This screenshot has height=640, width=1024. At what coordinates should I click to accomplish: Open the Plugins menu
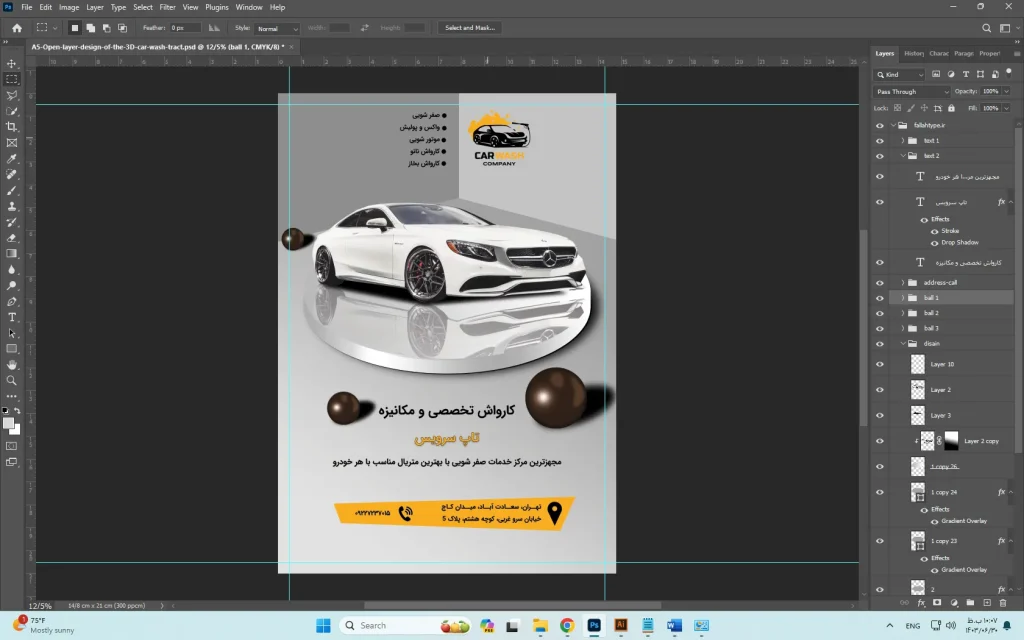click(217, 7)
